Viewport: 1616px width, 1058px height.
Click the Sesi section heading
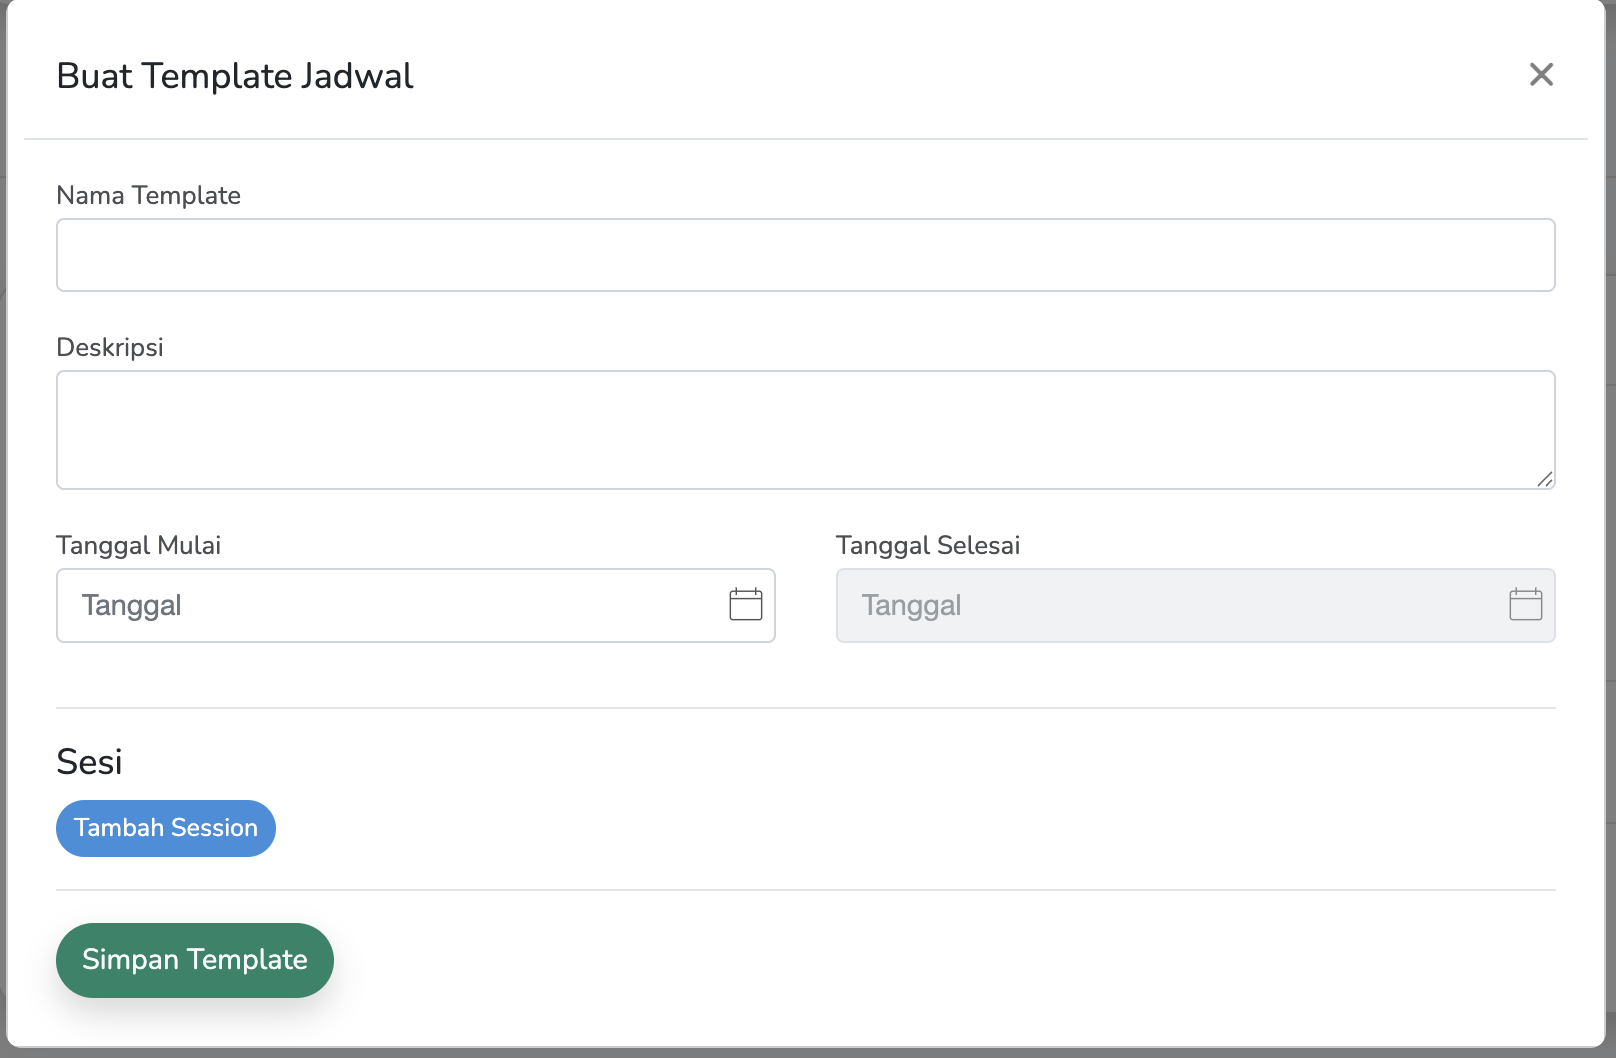89,762
